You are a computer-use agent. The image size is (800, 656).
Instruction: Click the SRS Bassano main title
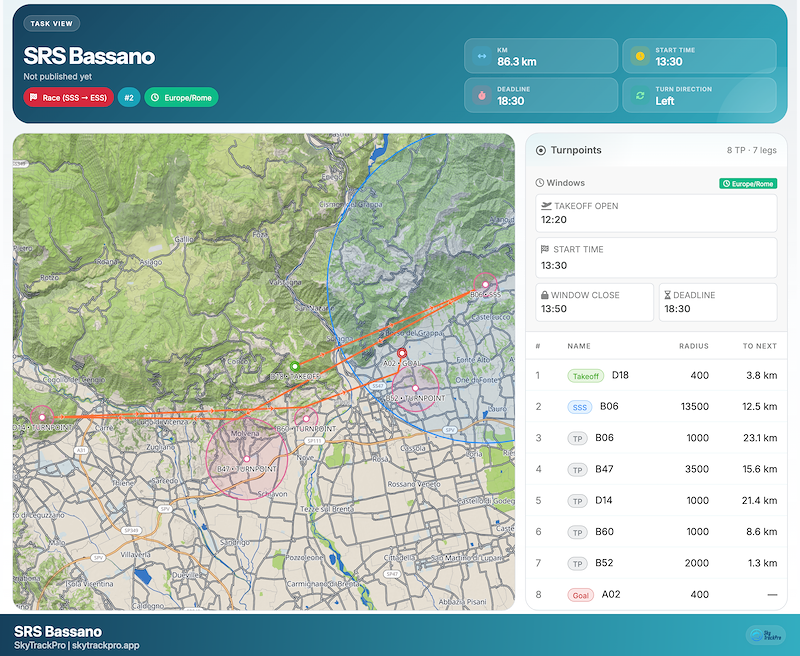(89, 56)
